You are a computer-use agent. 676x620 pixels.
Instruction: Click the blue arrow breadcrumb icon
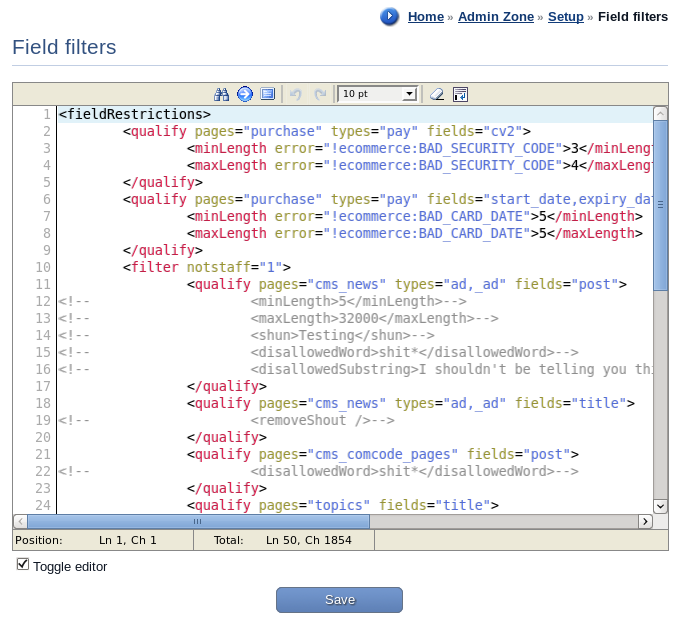[390, 16]
